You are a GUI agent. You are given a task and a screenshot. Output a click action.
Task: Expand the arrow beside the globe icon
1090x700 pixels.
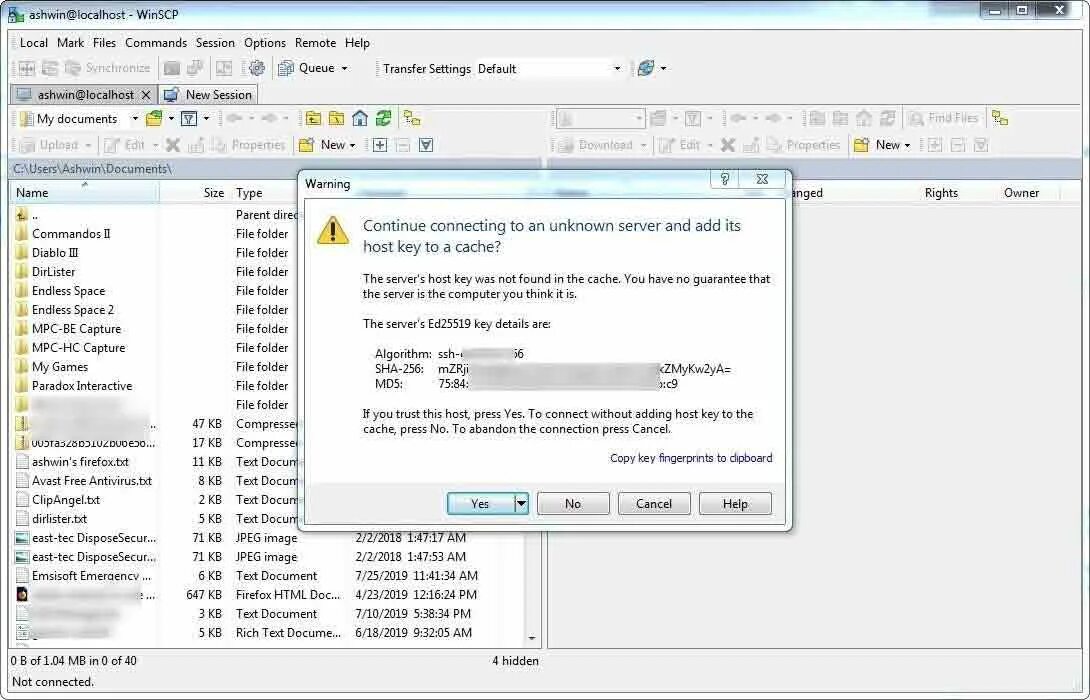click(663, 68)
